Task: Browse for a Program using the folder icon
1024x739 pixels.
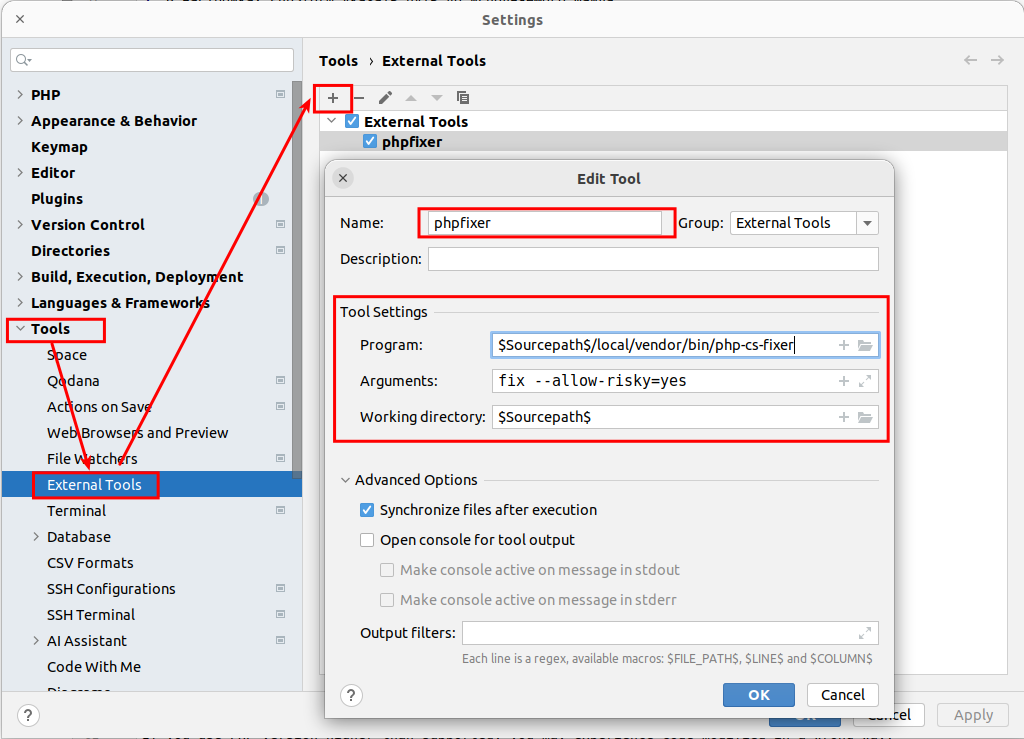Action: pyautogui.click(x=866, y=345)
